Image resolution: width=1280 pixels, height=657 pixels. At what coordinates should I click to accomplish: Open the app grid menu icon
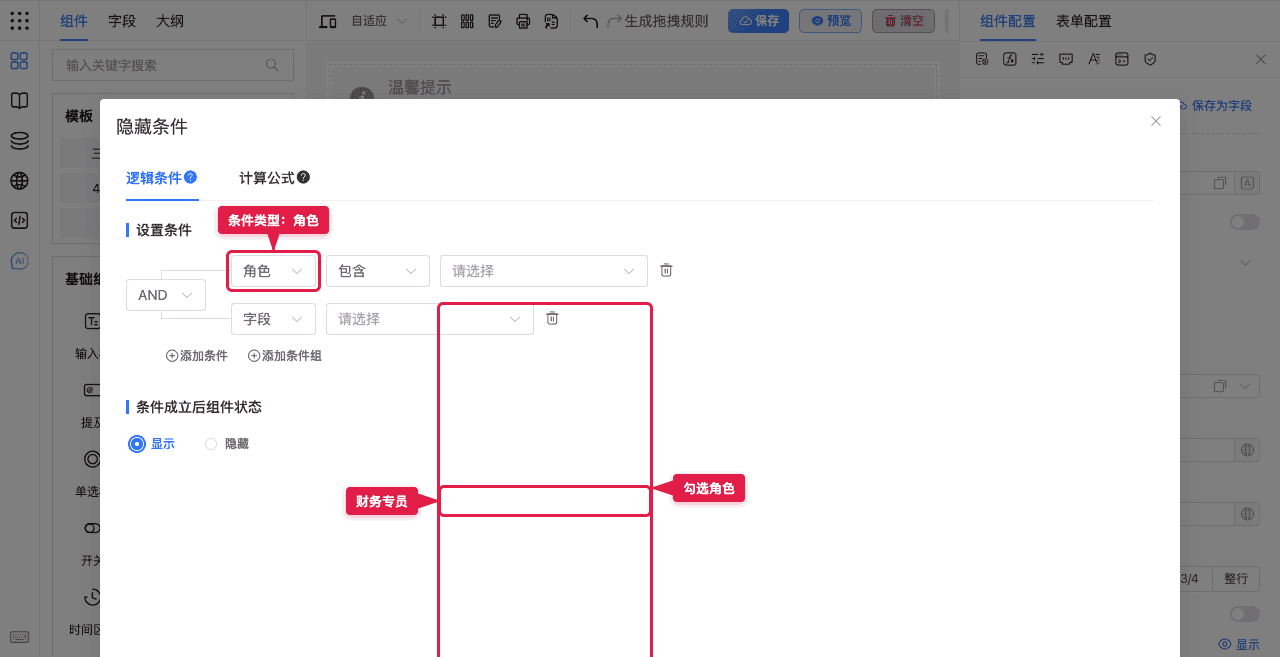point(19,21)
